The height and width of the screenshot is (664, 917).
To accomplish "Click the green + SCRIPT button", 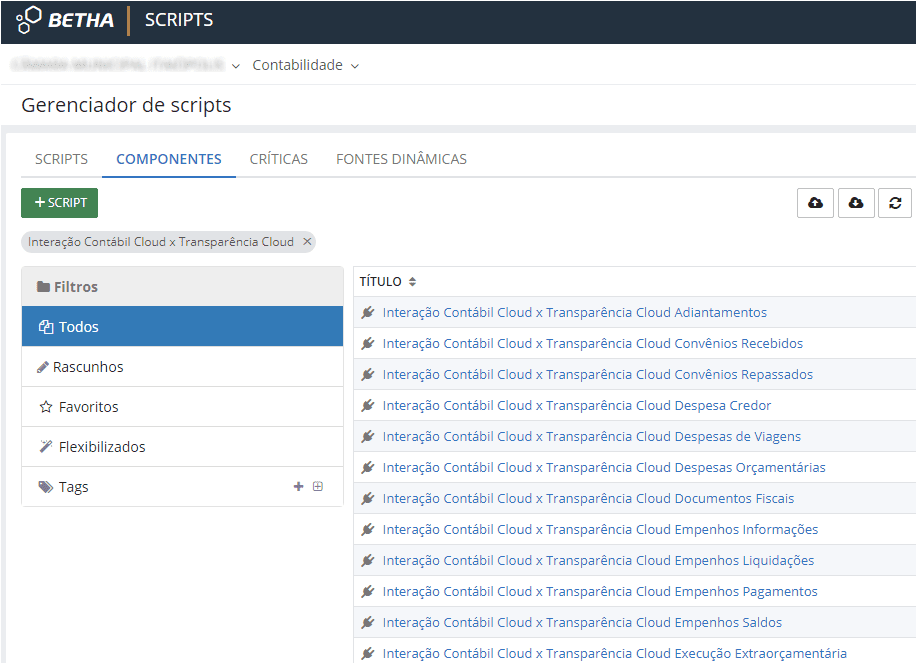I will 60,203.
